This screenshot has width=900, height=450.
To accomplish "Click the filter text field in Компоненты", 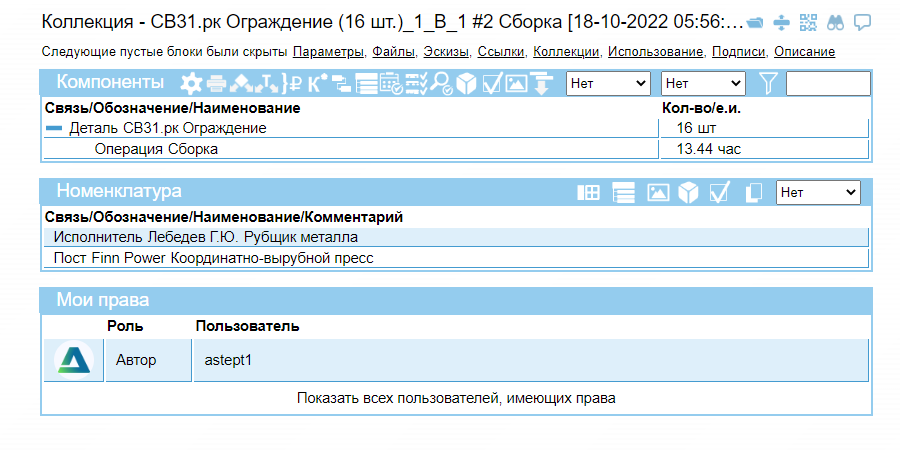I will pos(828,84).
